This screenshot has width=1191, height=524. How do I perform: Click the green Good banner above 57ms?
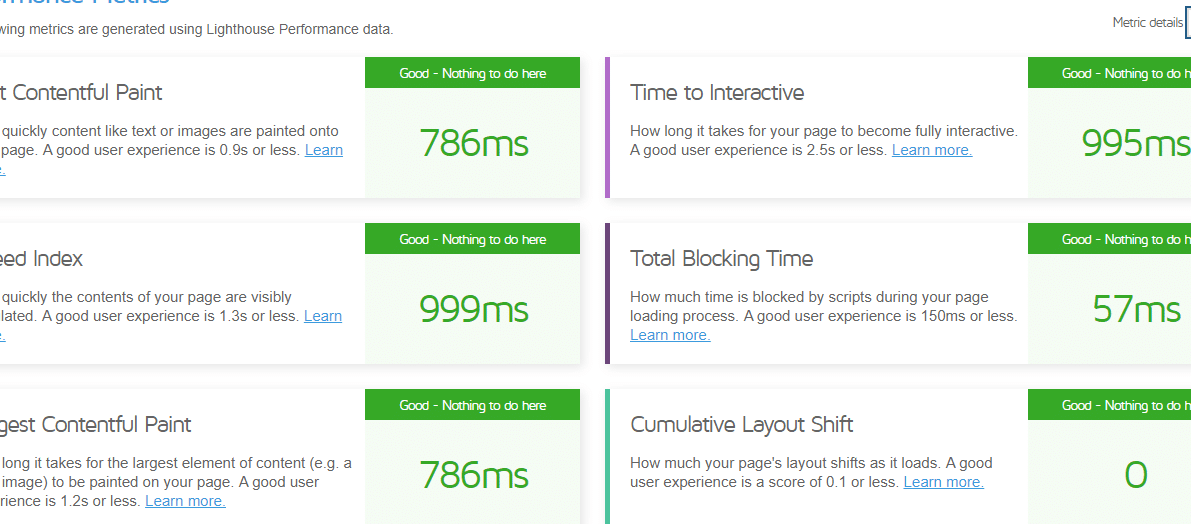[1110, 239]
